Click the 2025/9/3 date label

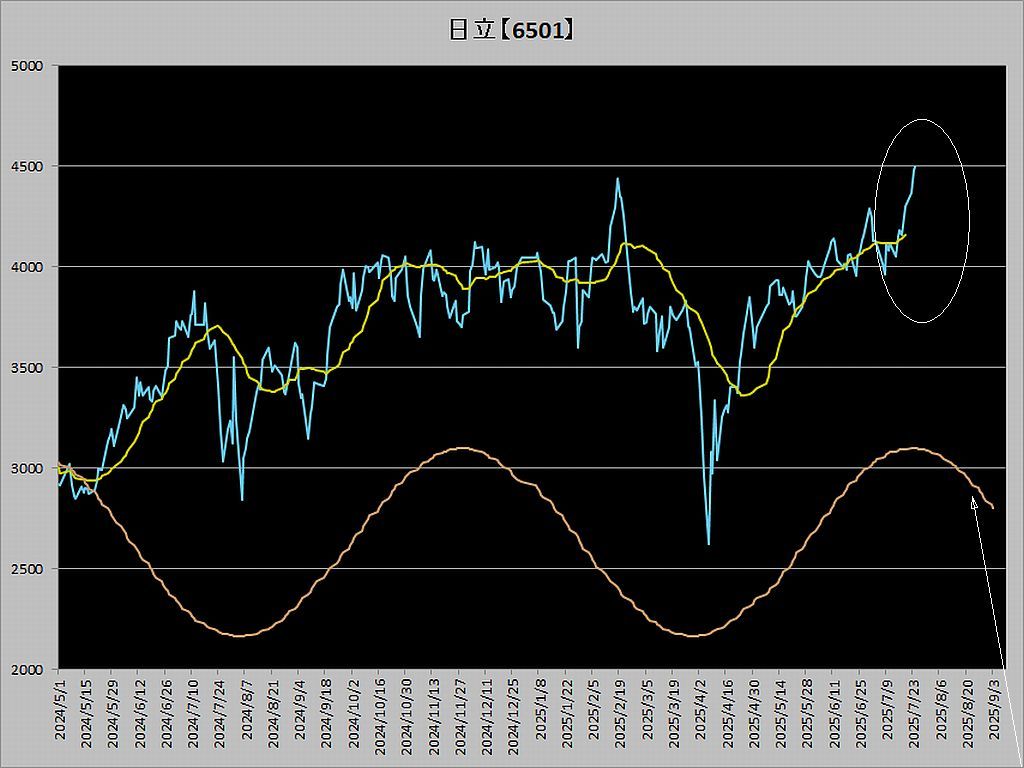pos(994,713)
